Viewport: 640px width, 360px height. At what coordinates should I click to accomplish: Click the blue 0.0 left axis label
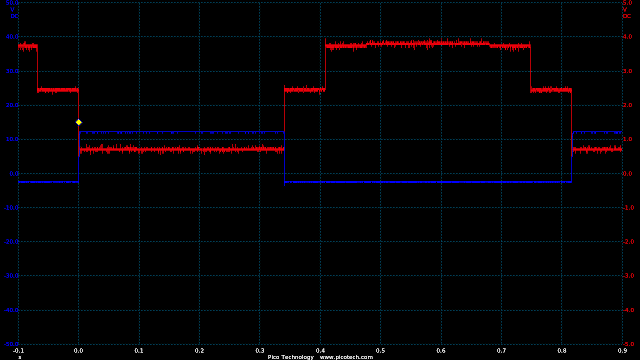[13, 173]
